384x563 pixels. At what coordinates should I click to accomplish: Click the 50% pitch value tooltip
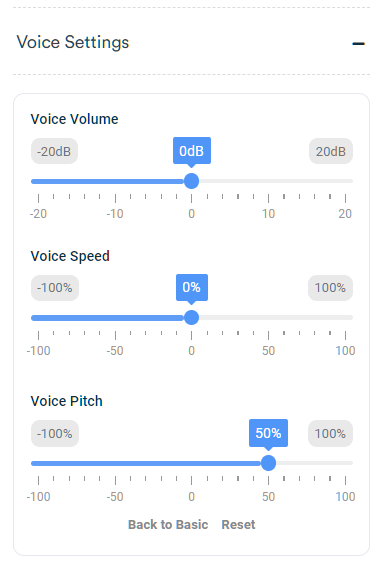click(x=268, y=433)
